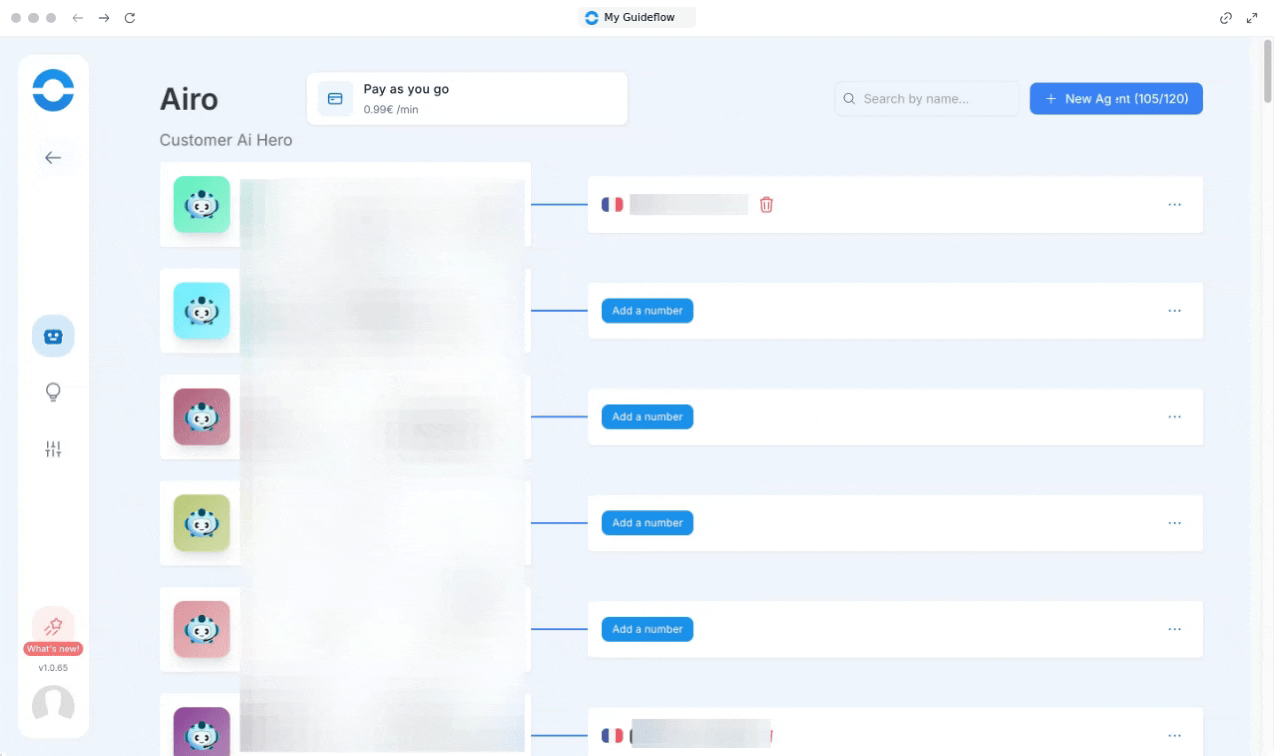Delete the first agent's phone number
Image resolution: width=1274 pixels, height=756 pixels.
(x=766, y=205)
